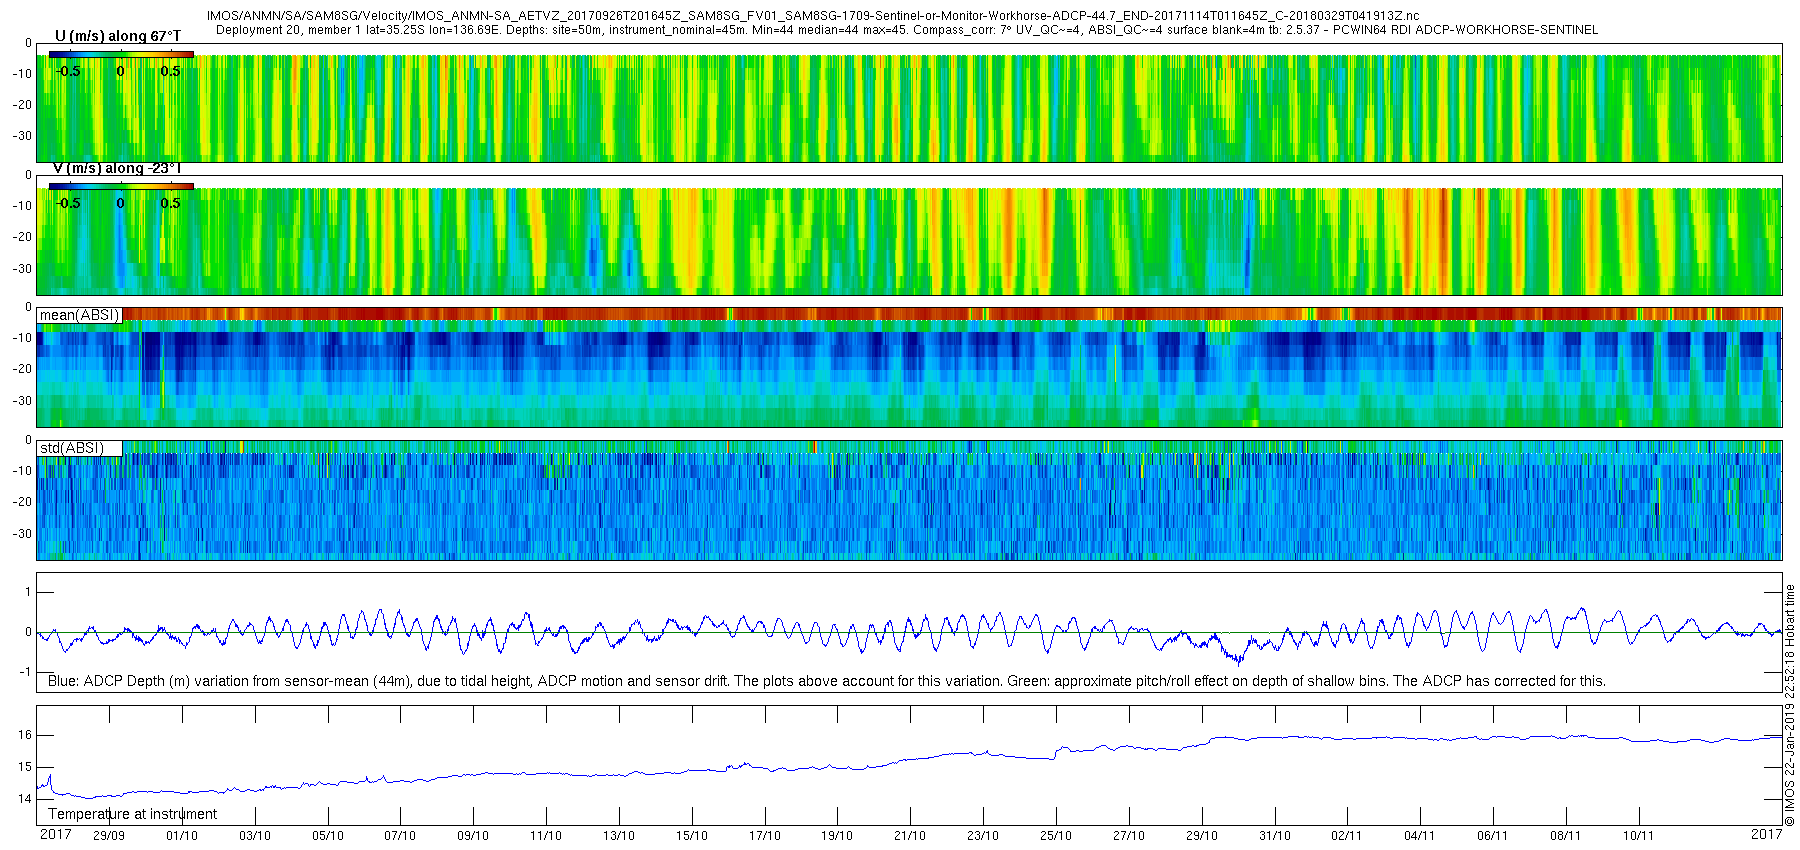The image size is (1800, 850).
Task: Click the 31/10 date tick label
Action: (1274, 836)
